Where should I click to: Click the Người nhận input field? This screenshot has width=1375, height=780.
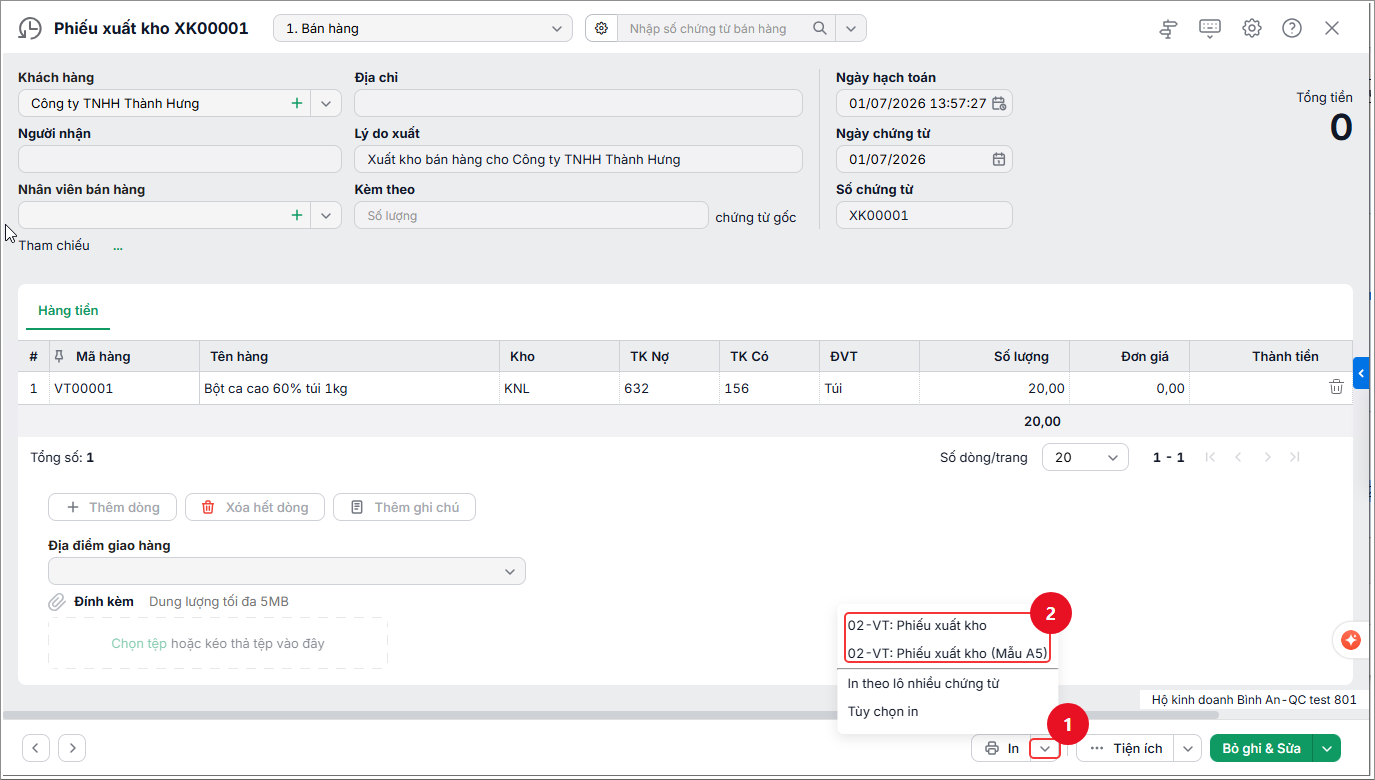point(180,159)
